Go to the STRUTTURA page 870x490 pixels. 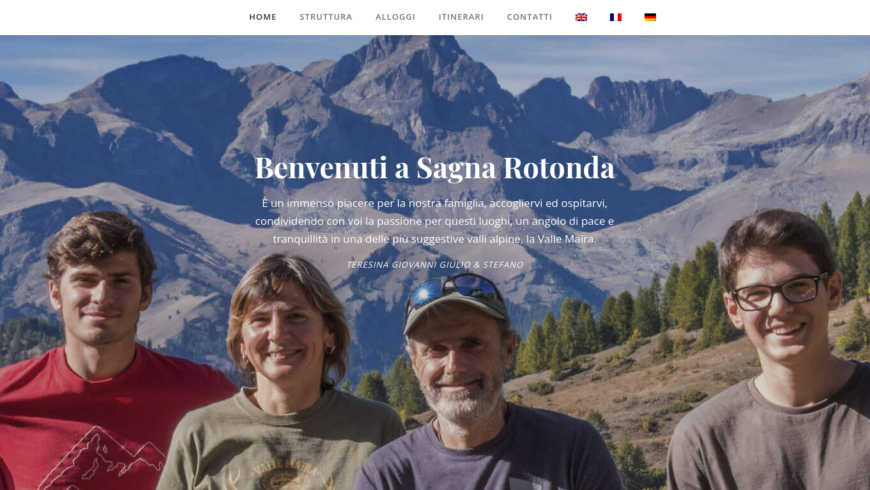(326, 17)
